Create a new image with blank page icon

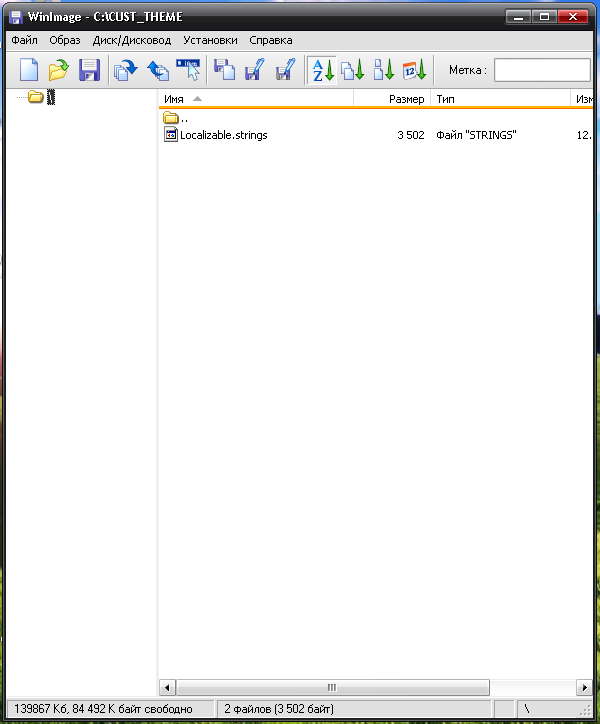[x=29, y=70]
